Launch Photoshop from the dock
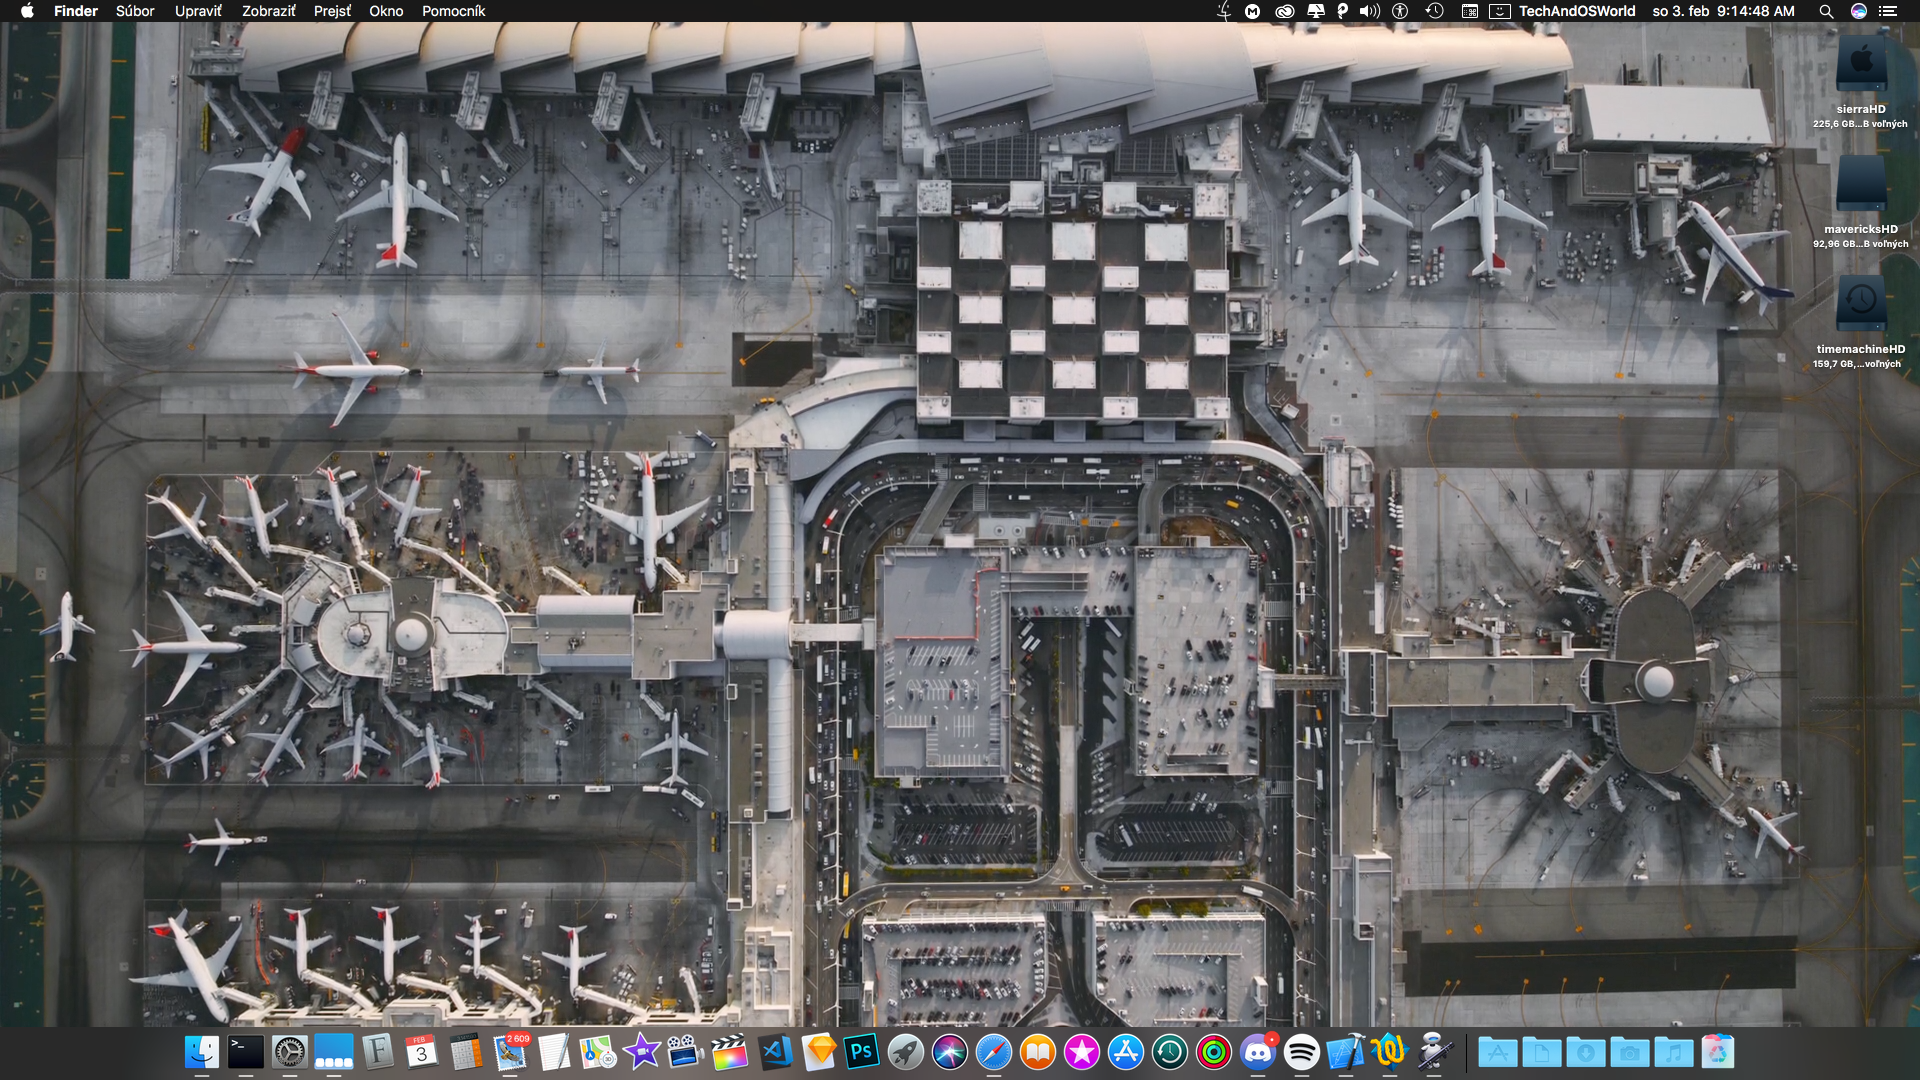 [861, 1052]
